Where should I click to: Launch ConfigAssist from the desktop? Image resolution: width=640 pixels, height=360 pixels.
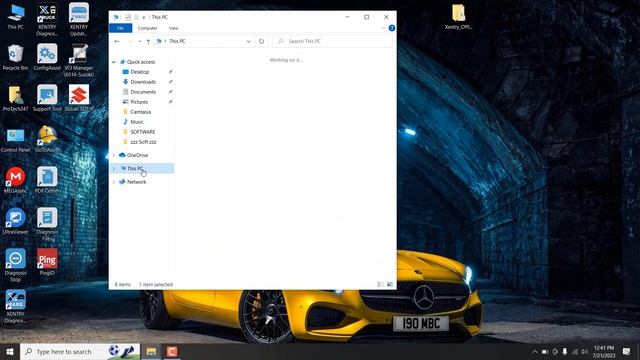pyautogui.click(x=47, y=58)
